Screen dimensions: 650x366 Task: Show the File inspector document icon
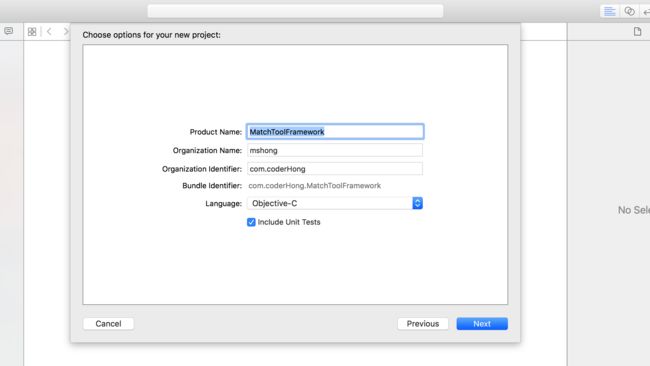638,32
